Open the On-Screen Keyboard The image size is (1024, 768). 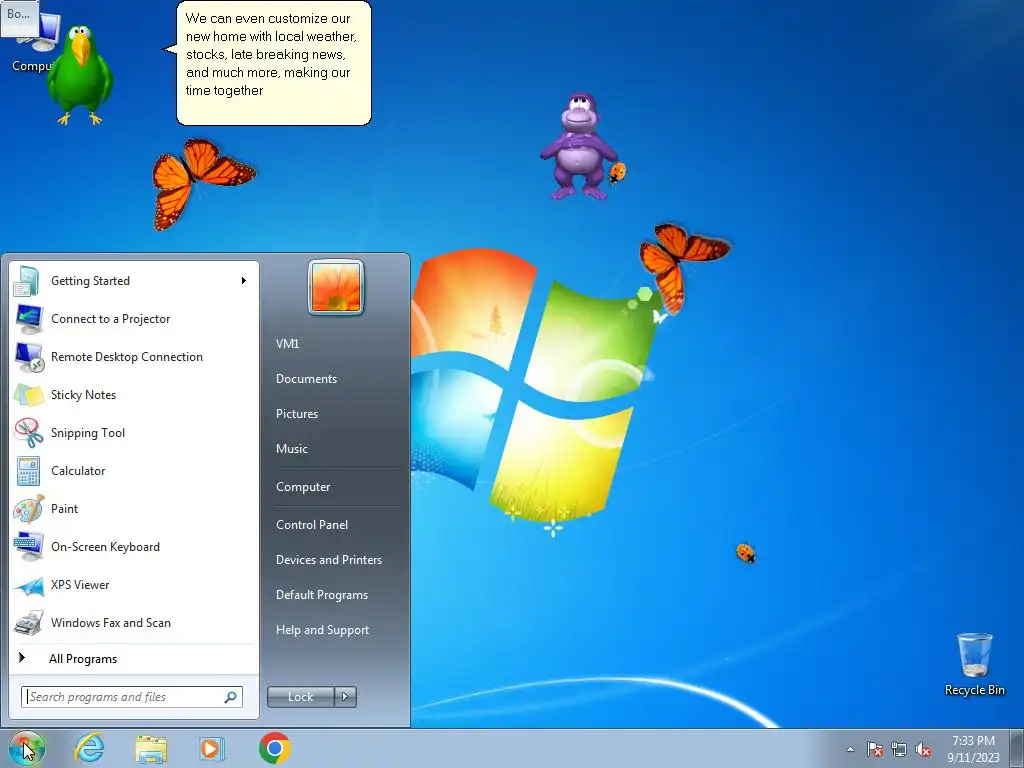tap(134, 547)
